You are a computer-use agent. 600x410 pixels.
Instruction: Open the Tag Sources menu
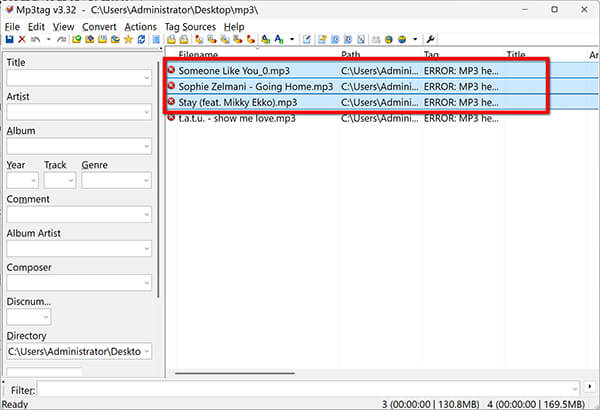point(190,27)
